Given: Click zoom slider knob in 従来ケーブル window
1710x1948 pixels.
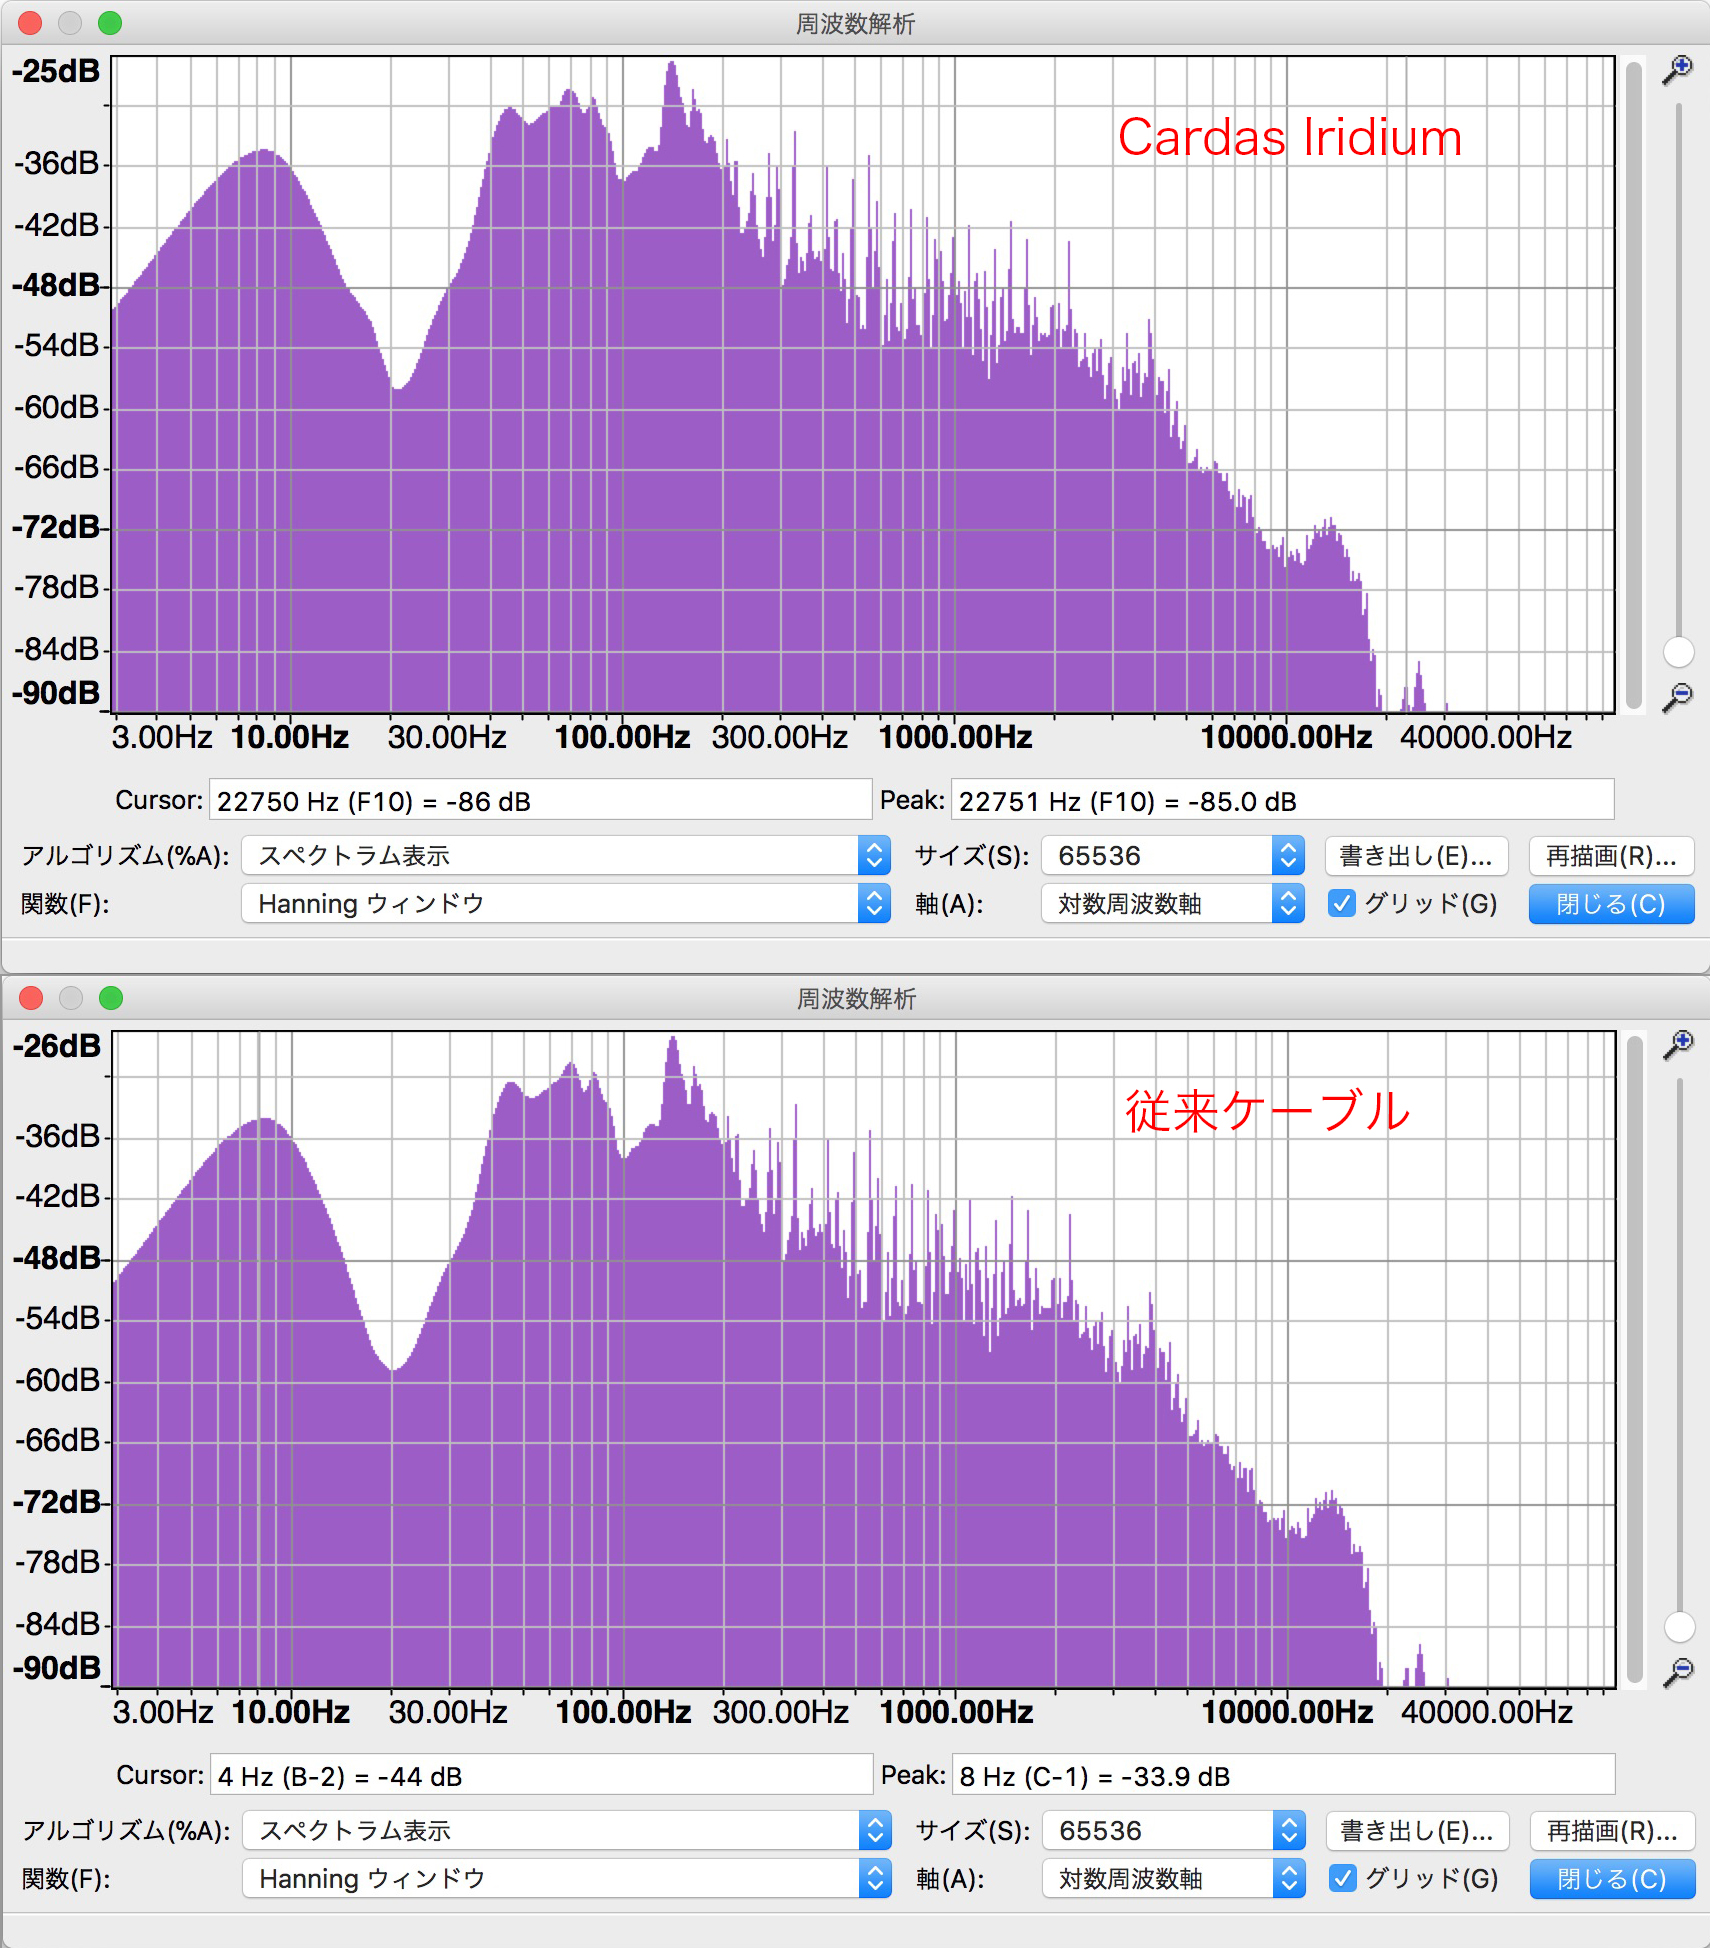Looking at the screenshot, I should pyautogui.click(x=1679, y=1627).
